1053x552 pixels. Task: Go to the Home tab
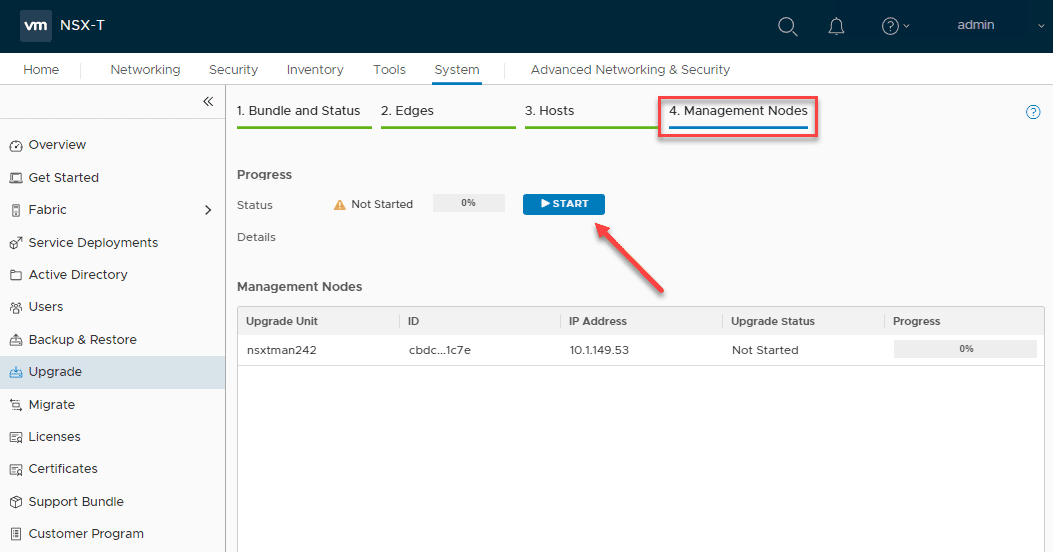(41, 70)
